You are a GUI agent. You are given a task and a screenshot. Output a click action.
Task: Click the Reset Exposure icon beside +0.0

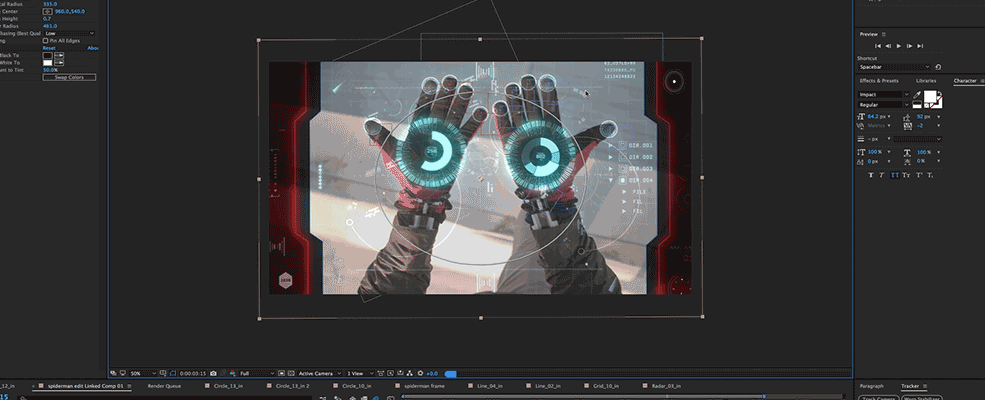(x=421, y=373)
